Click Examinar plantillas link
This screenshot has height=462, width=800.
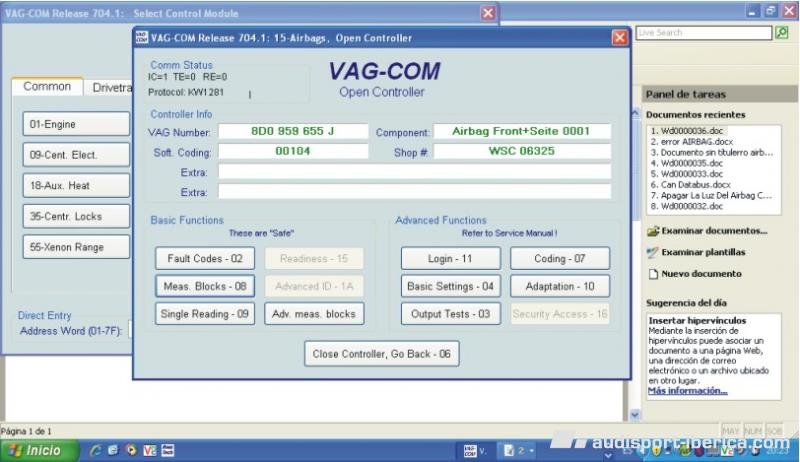tap(703, 252)
